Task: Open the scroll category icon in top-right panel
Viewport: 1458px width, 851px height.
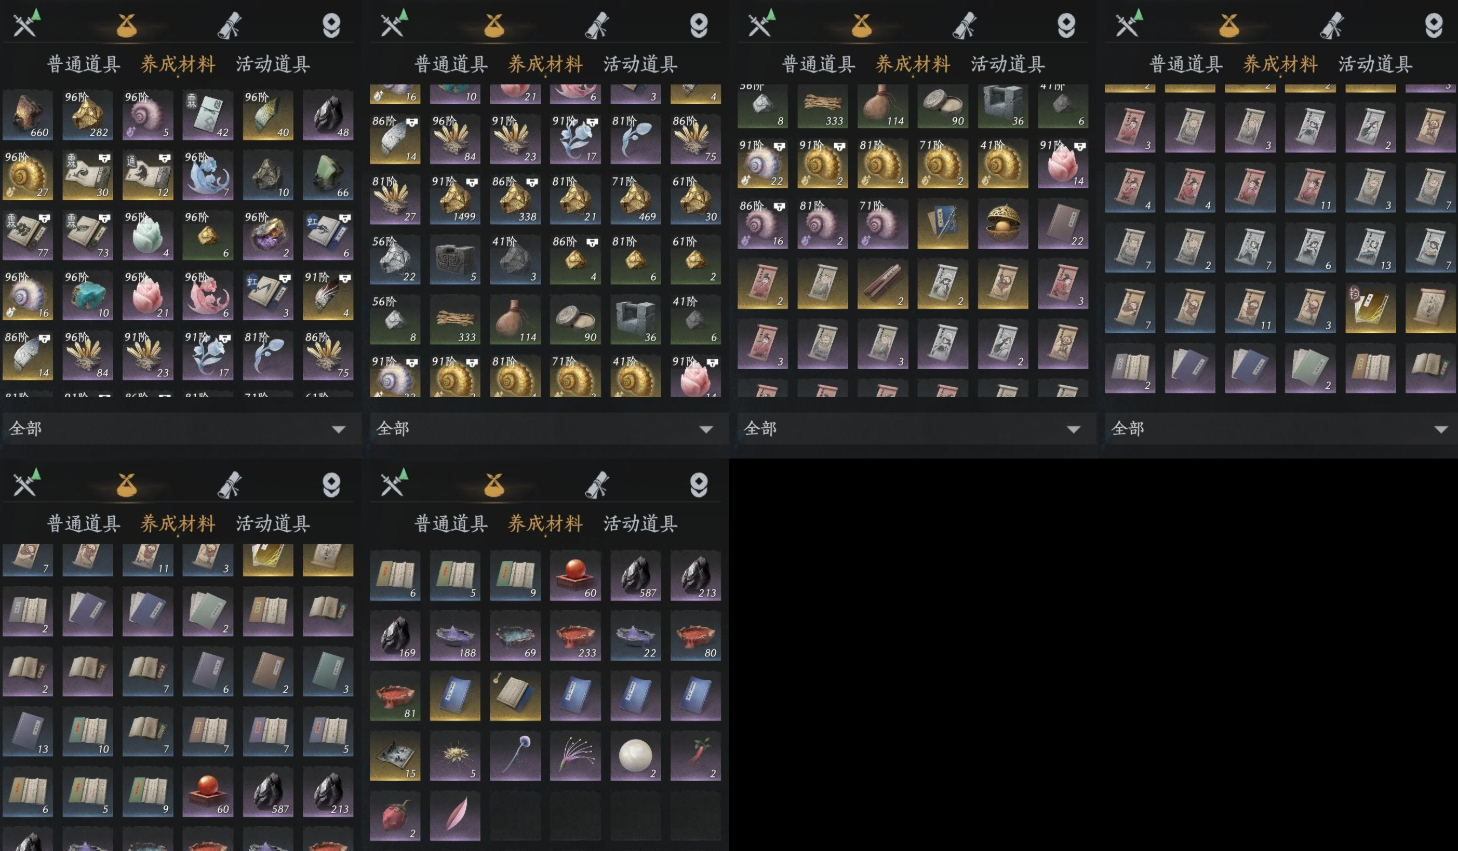Action: tap(1332, 25)
